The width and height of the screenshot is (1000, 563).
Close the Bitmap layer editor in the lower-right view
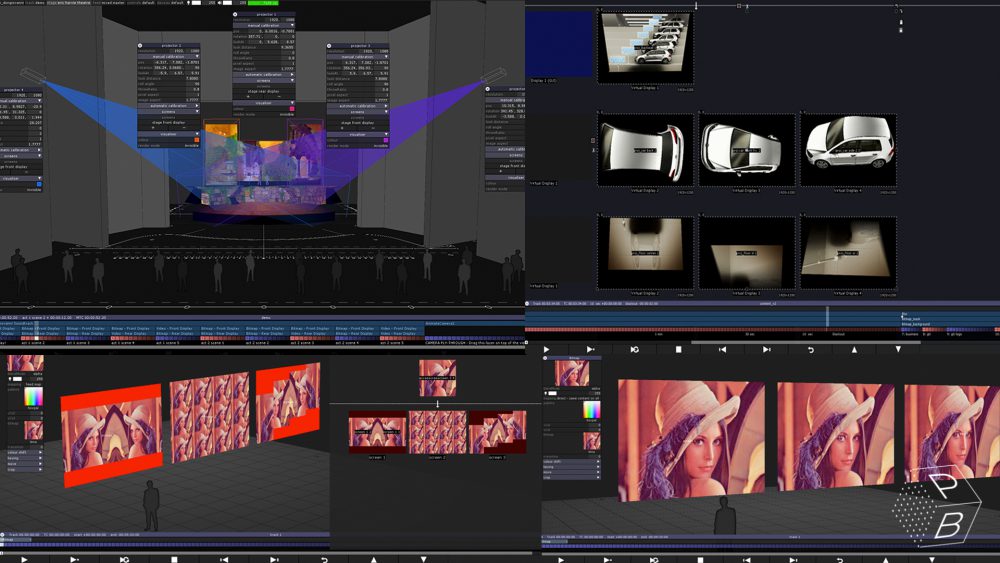click(545, 358)
